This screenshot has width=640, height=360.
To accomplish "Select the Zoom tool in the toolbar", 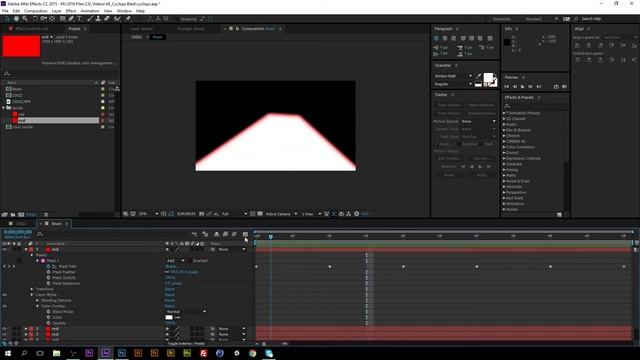I will 25,19.
